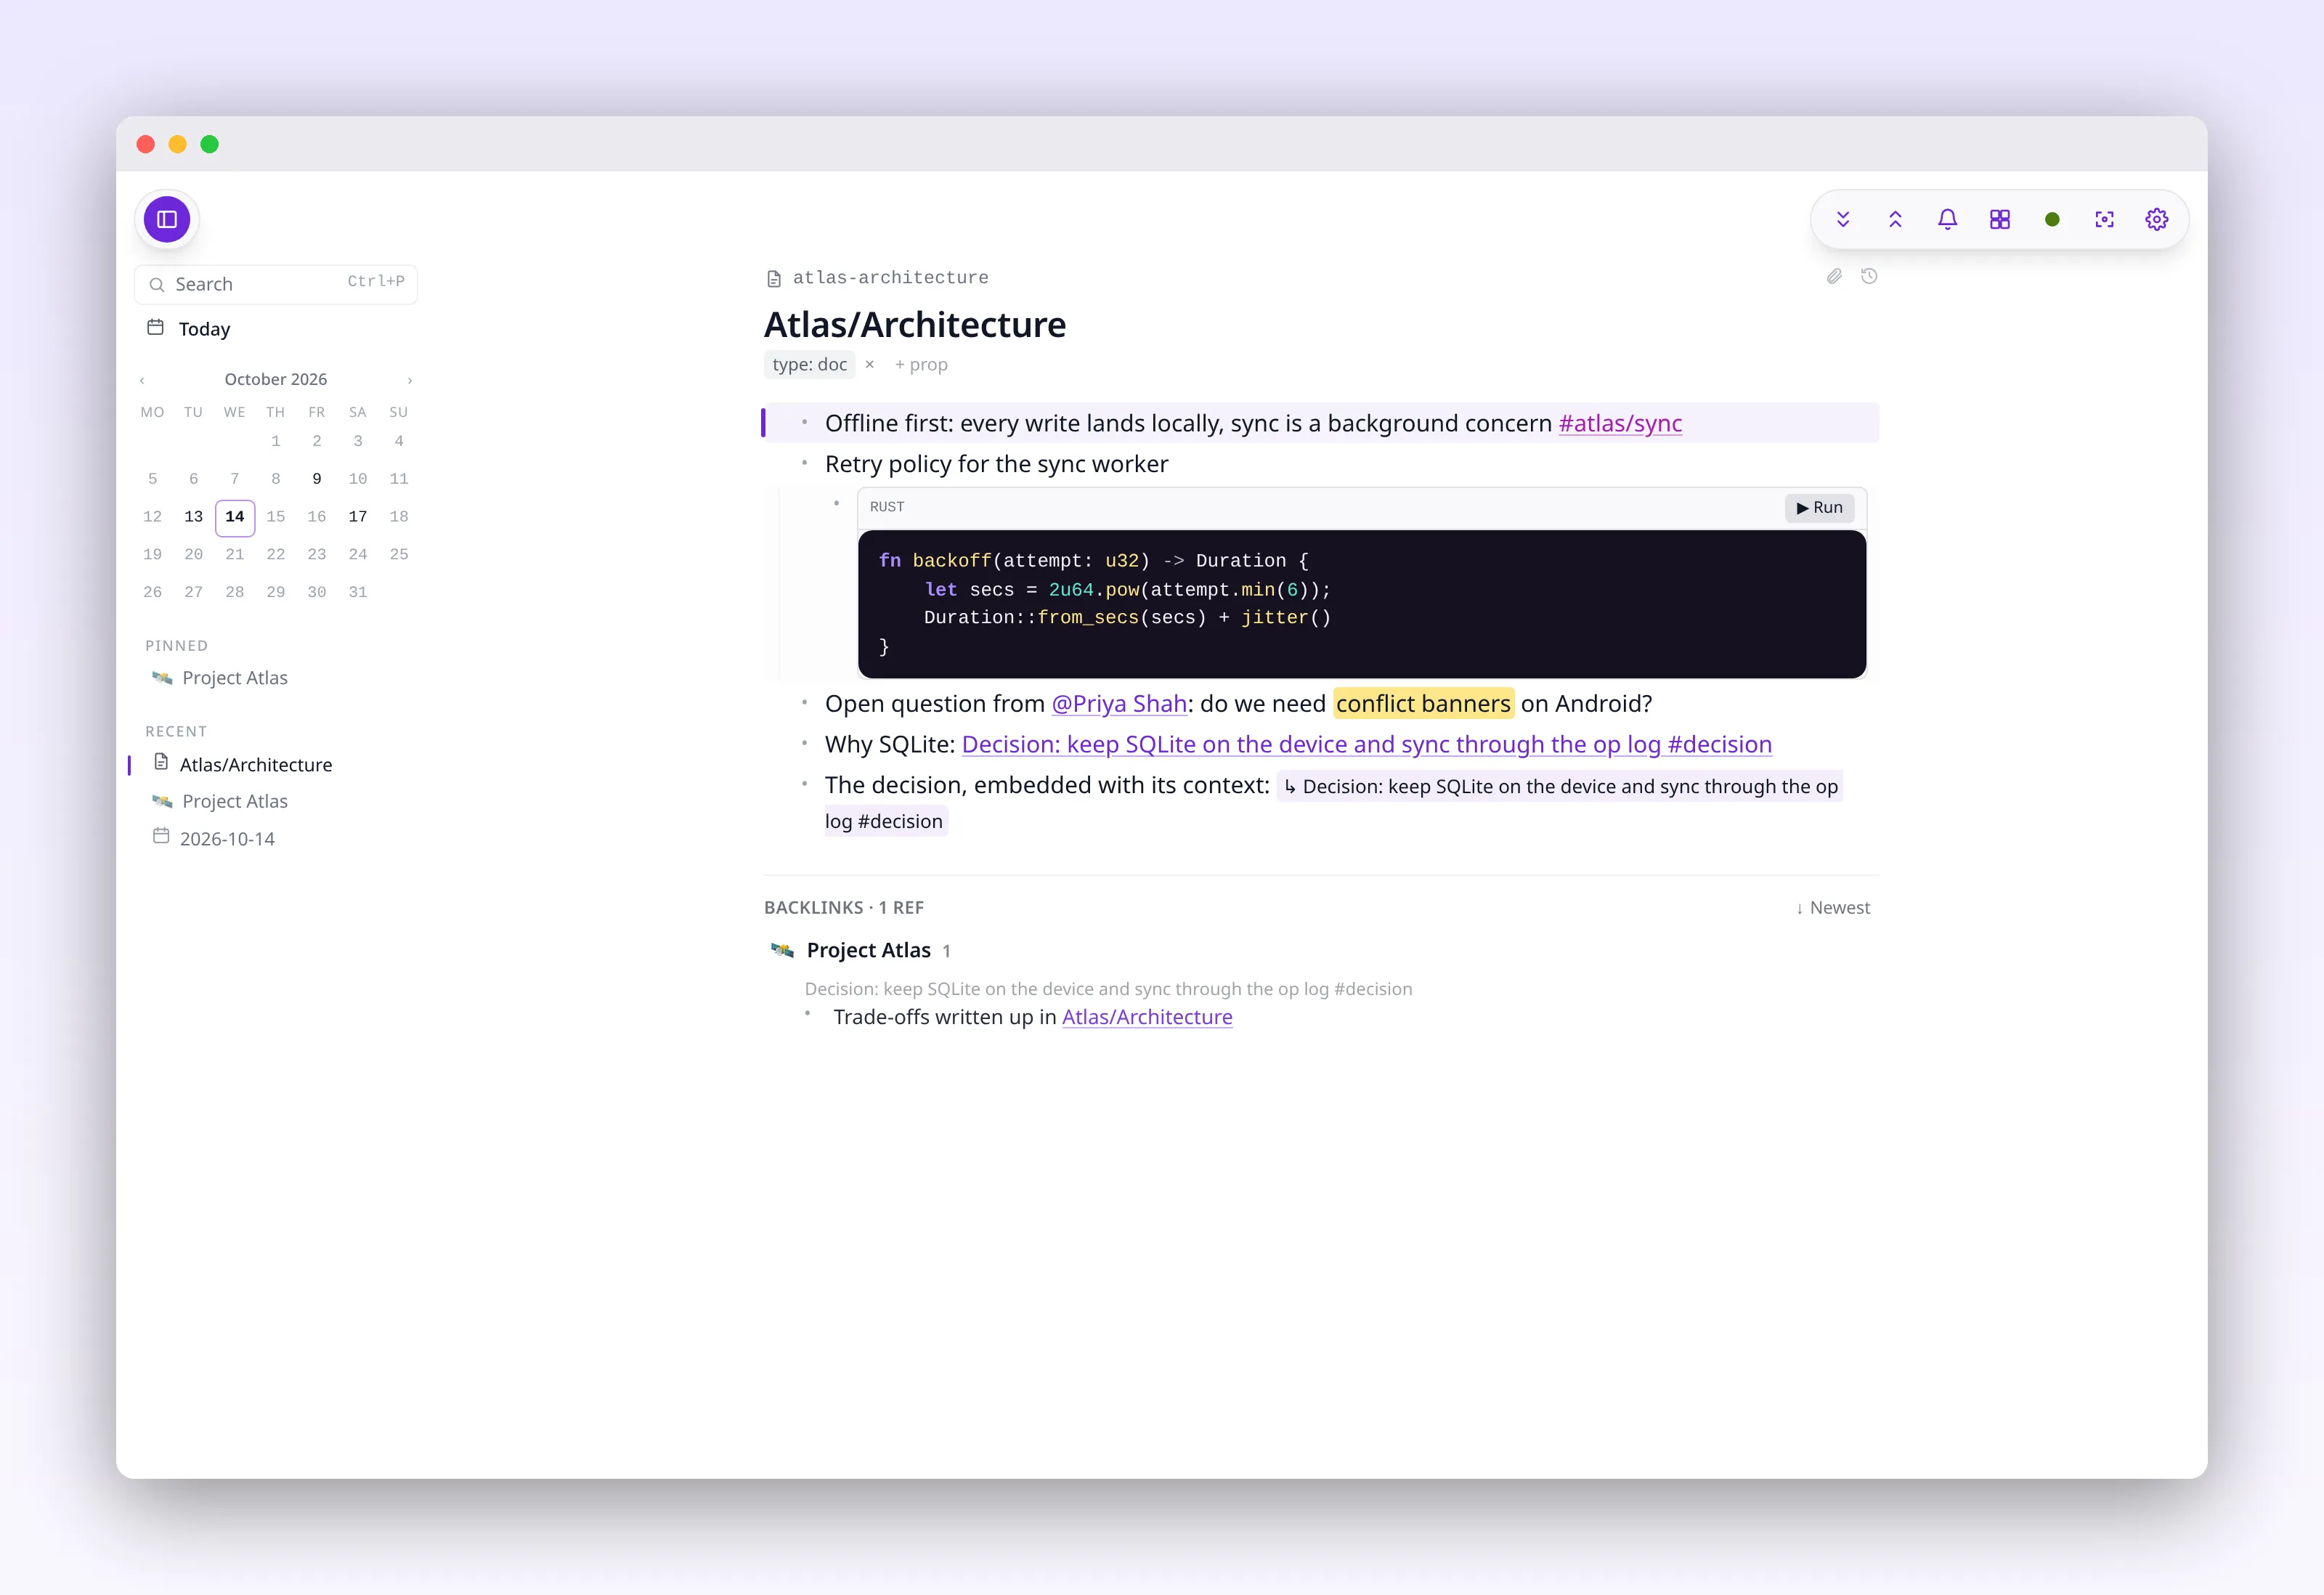Run the Rust code block

coord(1820,507)
